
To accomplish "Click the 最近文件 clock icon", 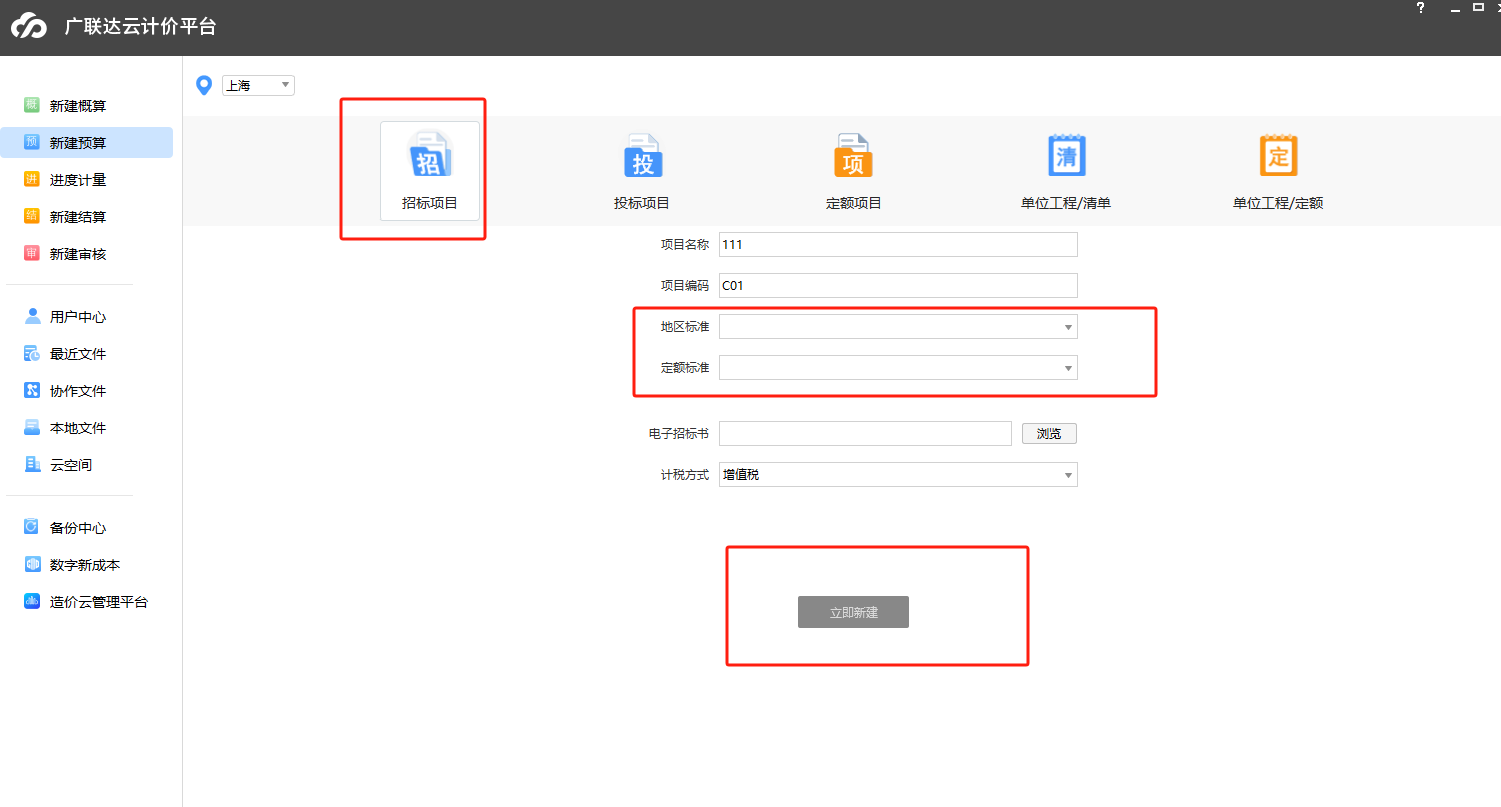I will (x=32, y=353).
